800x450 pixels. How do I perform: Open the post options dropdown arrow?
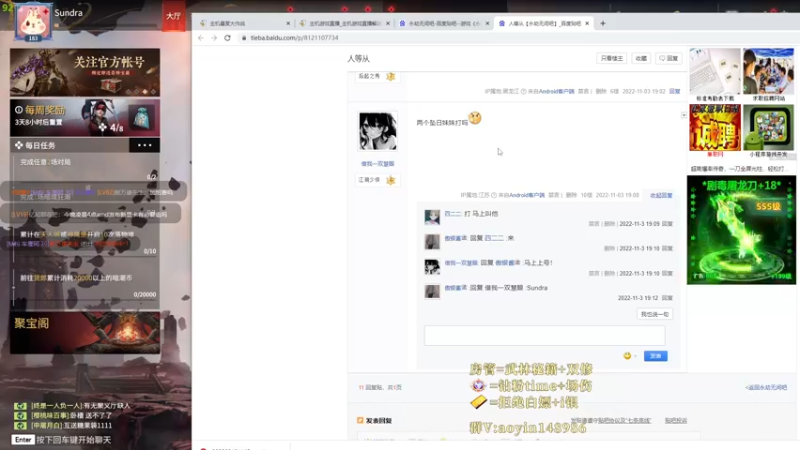(x=684, y=115)
